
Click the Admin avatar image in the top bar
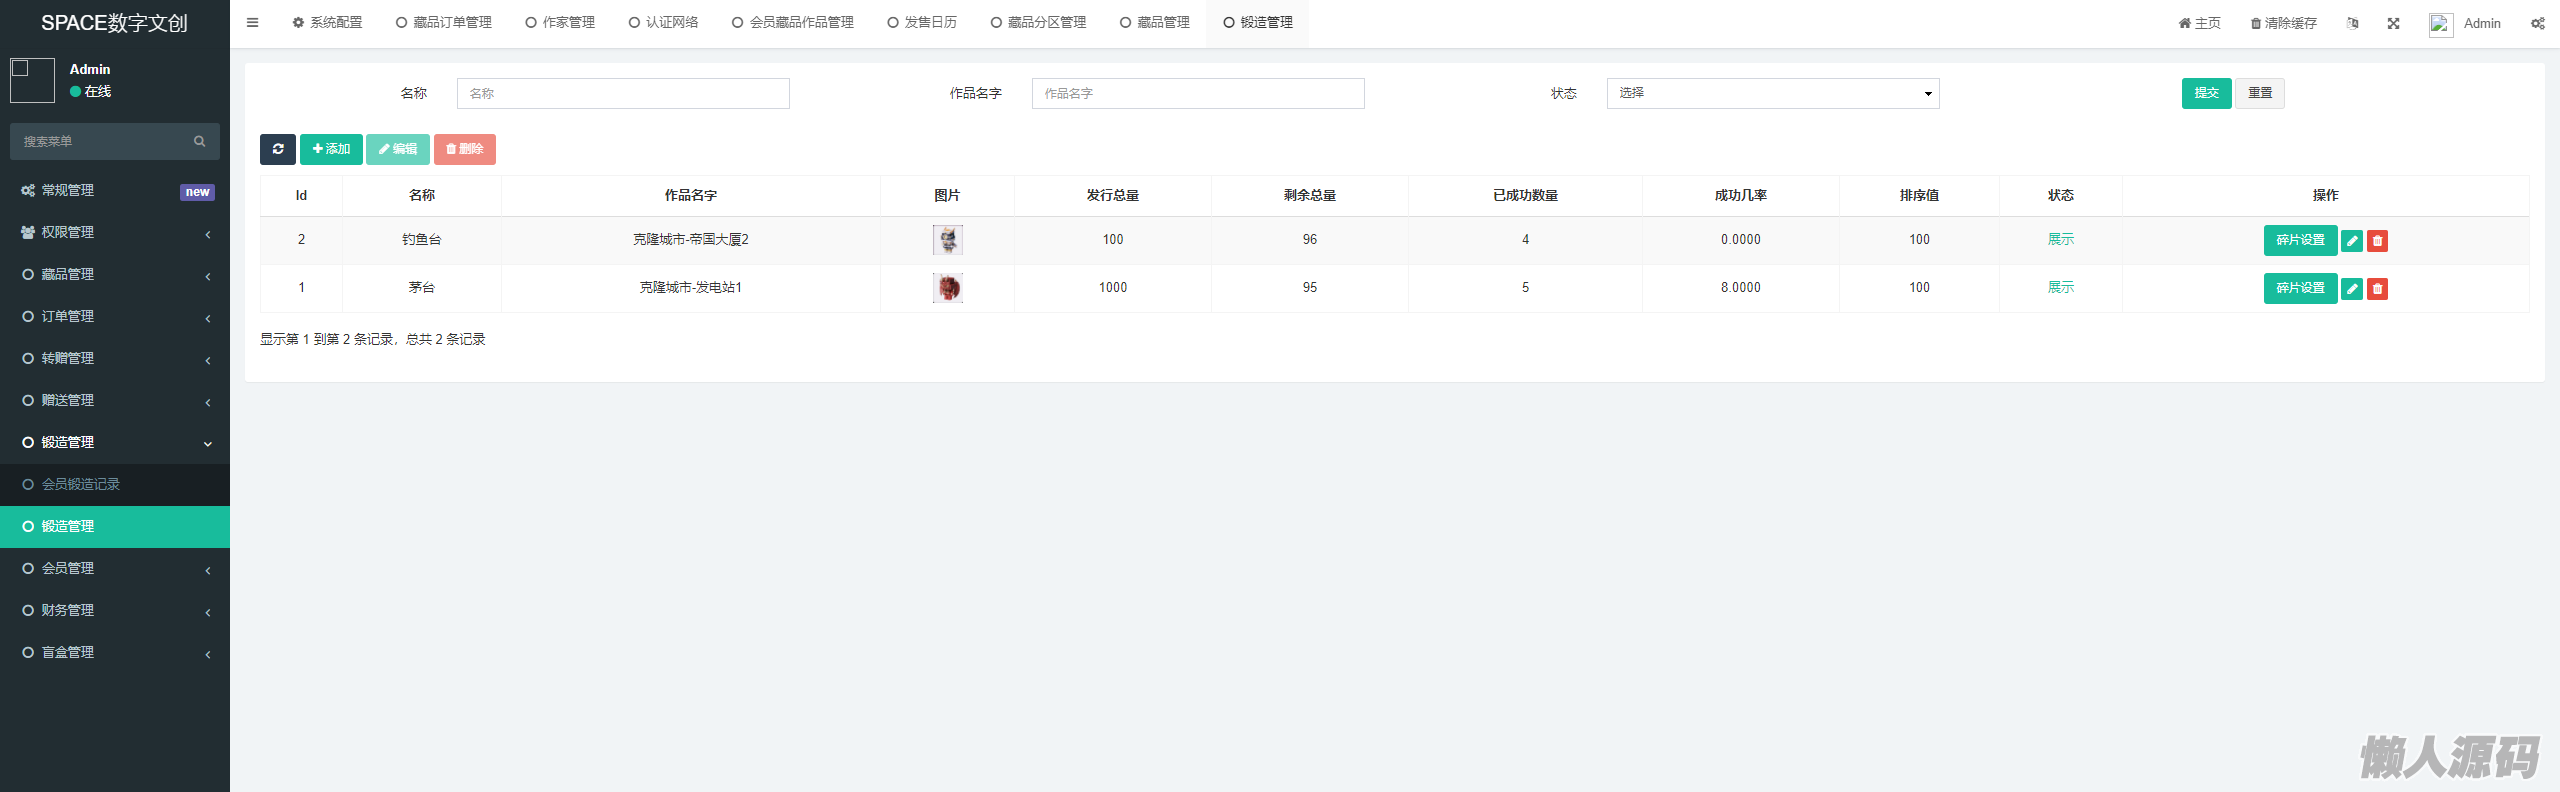pos(2441,24)
